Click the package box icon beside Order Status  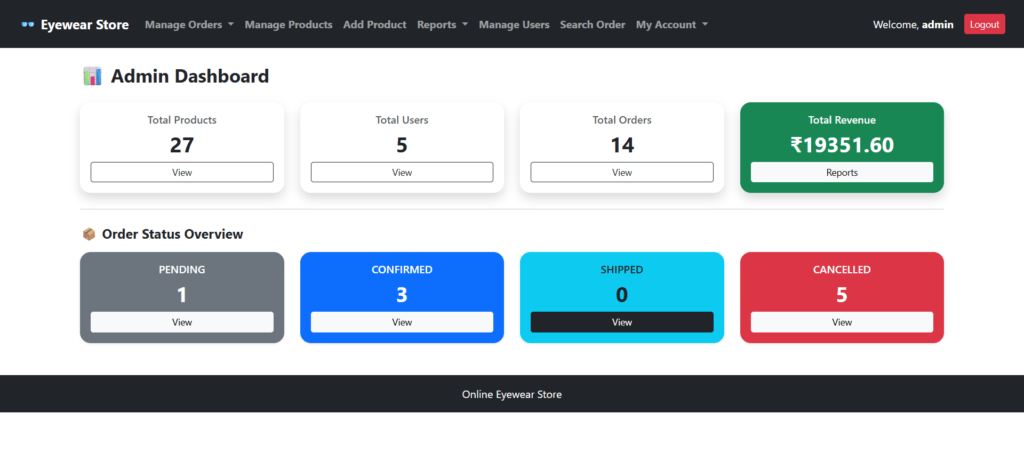tap(89, 234)
